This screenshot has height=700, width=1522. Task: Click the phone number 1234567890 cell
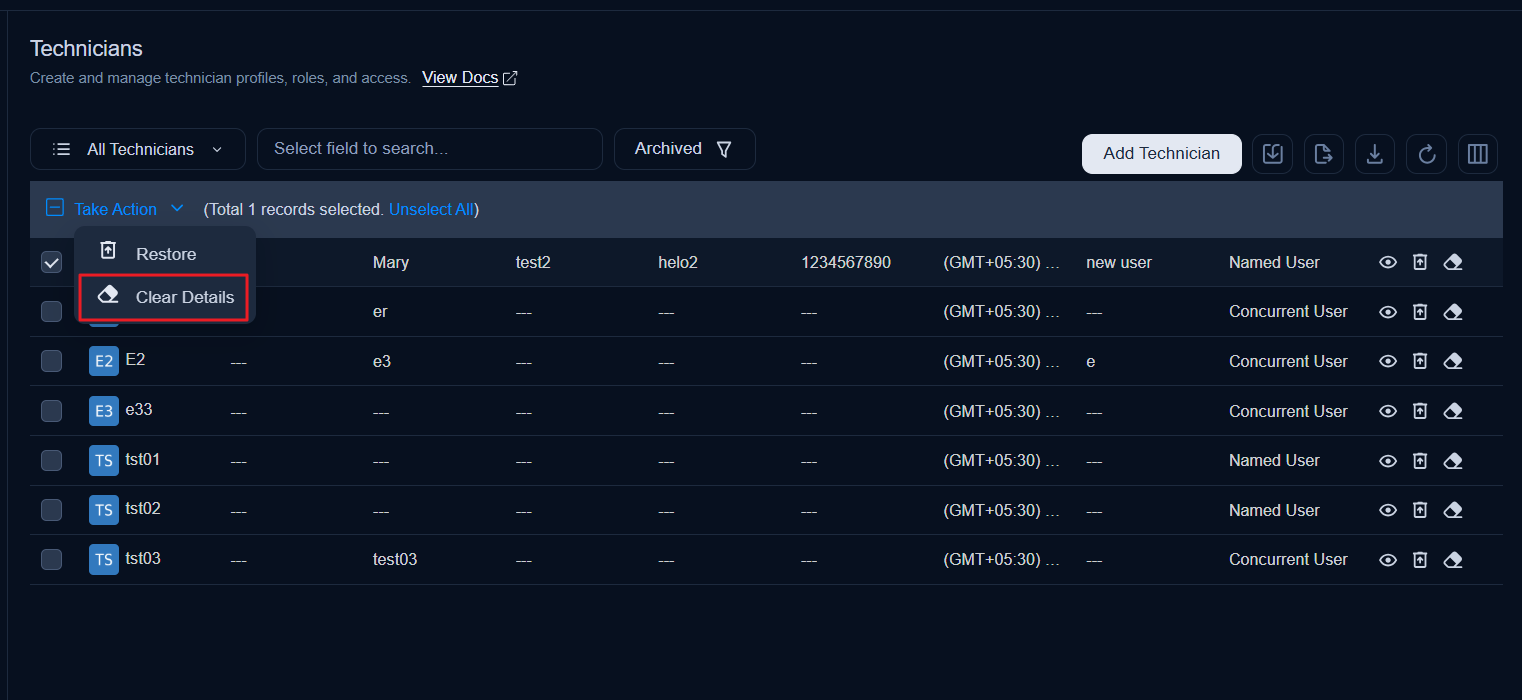click(846, 262)
